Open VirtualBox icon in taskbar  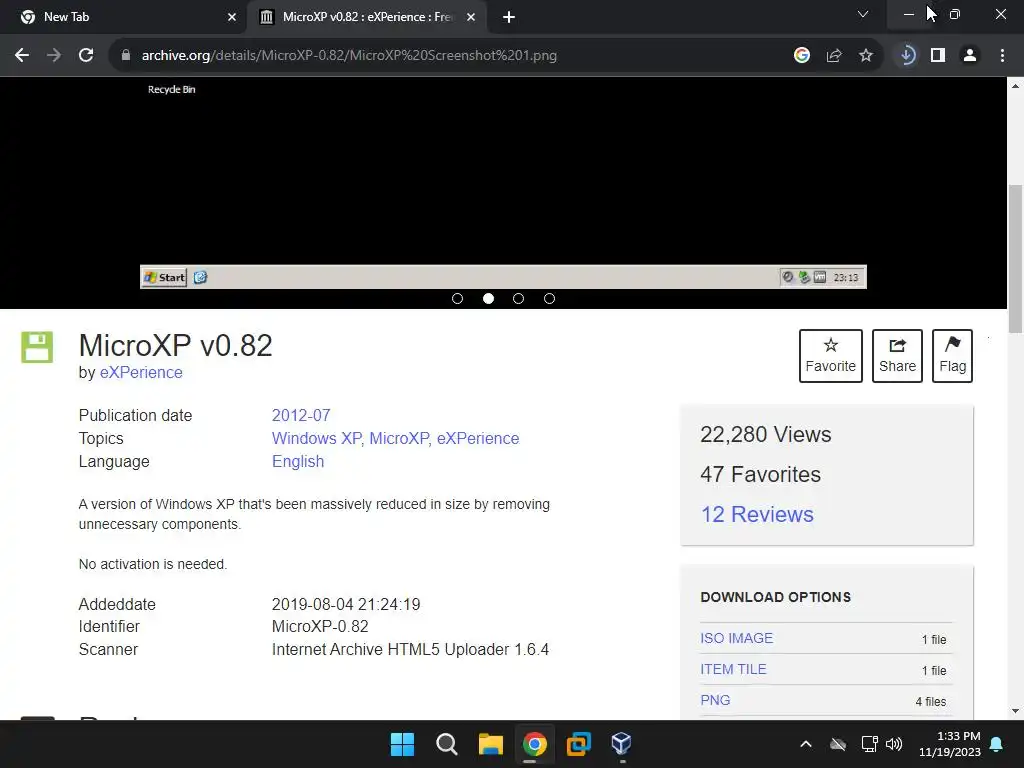pyautogui.click(x=621, y=744)
